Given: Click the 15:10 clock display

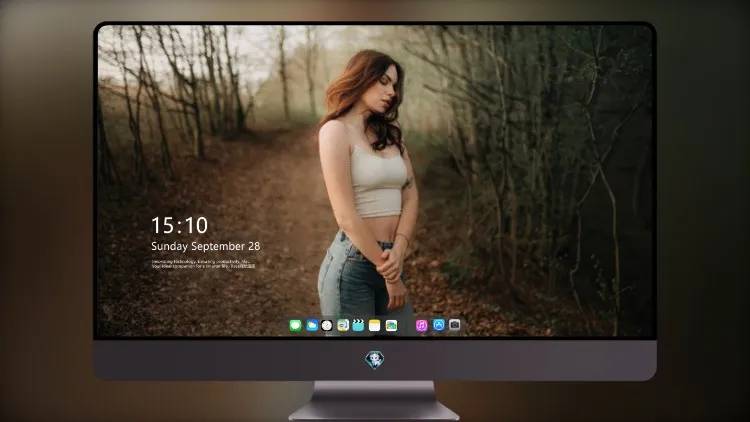Looking at the screenshot, I should [x=179, y=225].
